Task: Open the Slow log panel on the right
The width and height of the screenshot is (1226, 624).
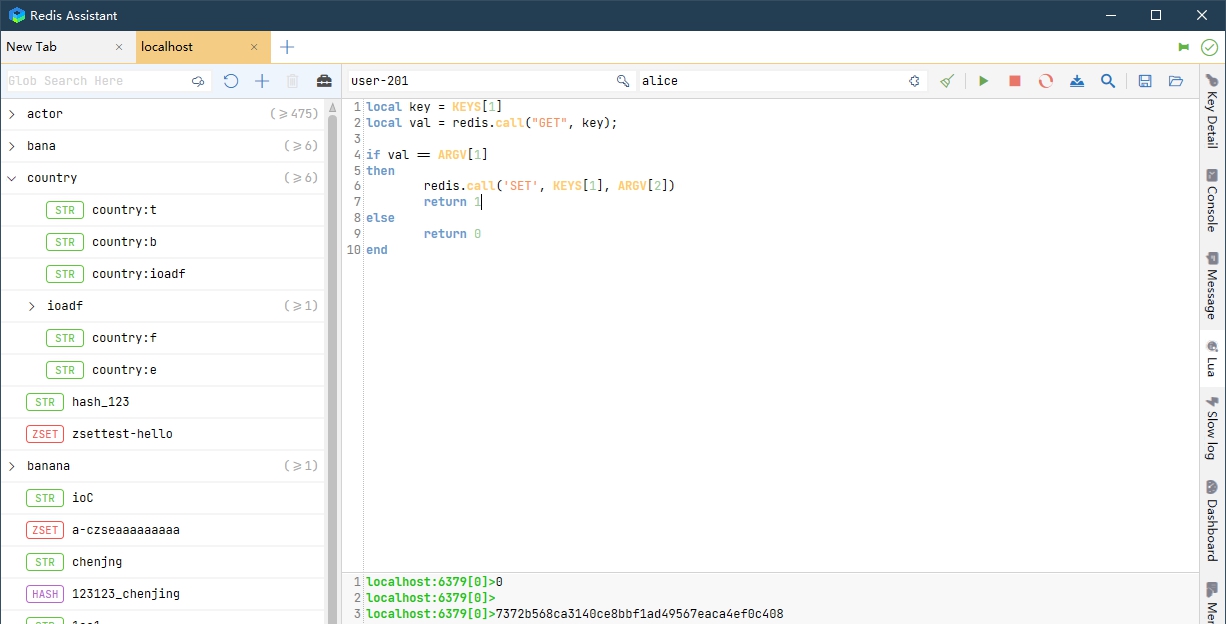Action: point(1212,430)
